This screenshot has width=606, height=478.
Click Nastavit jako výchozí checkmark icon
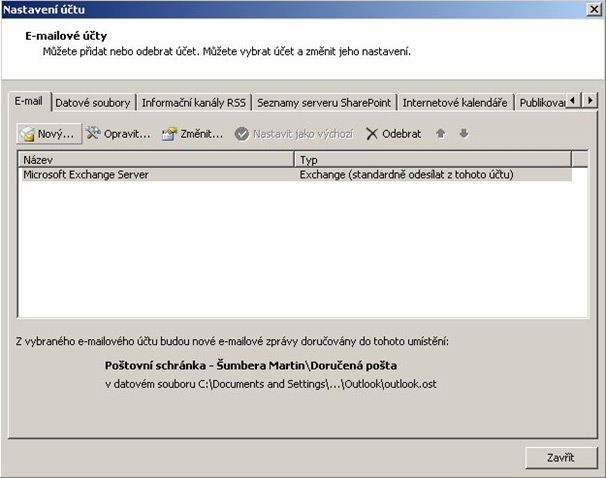[x=242, y=133]
